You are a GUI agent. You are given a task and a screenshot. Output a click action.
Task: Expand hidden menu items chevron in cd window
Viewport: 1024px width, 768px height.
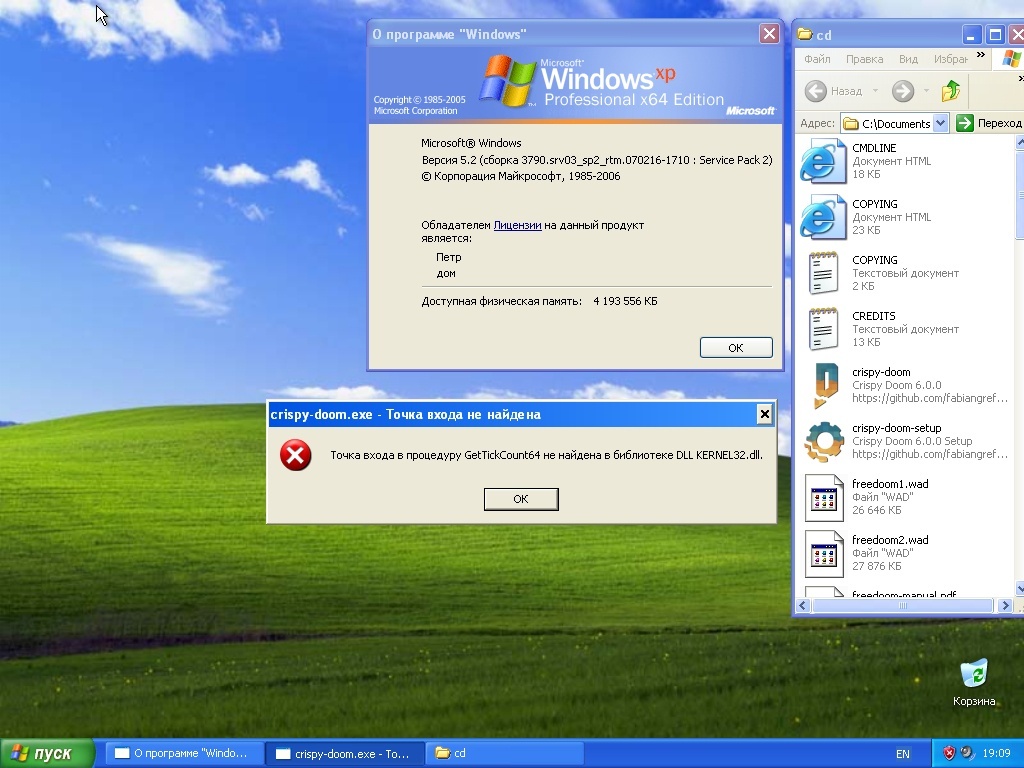pos(981,56)
